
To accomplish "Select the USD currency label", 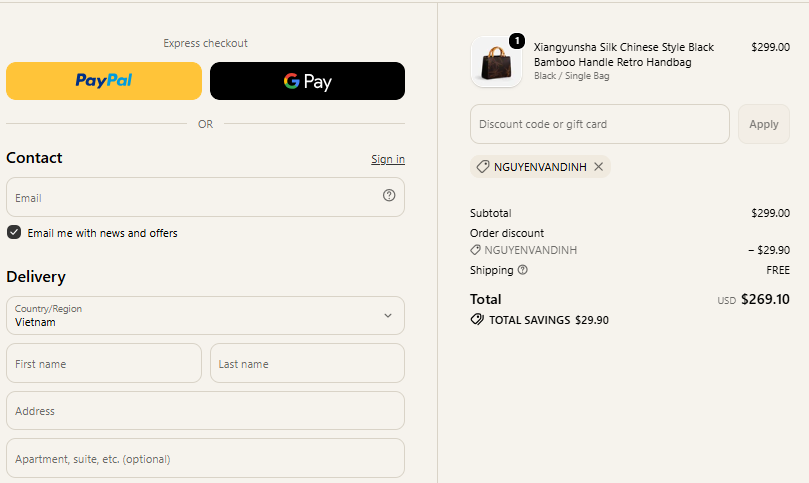I will [x=726, y=300].
